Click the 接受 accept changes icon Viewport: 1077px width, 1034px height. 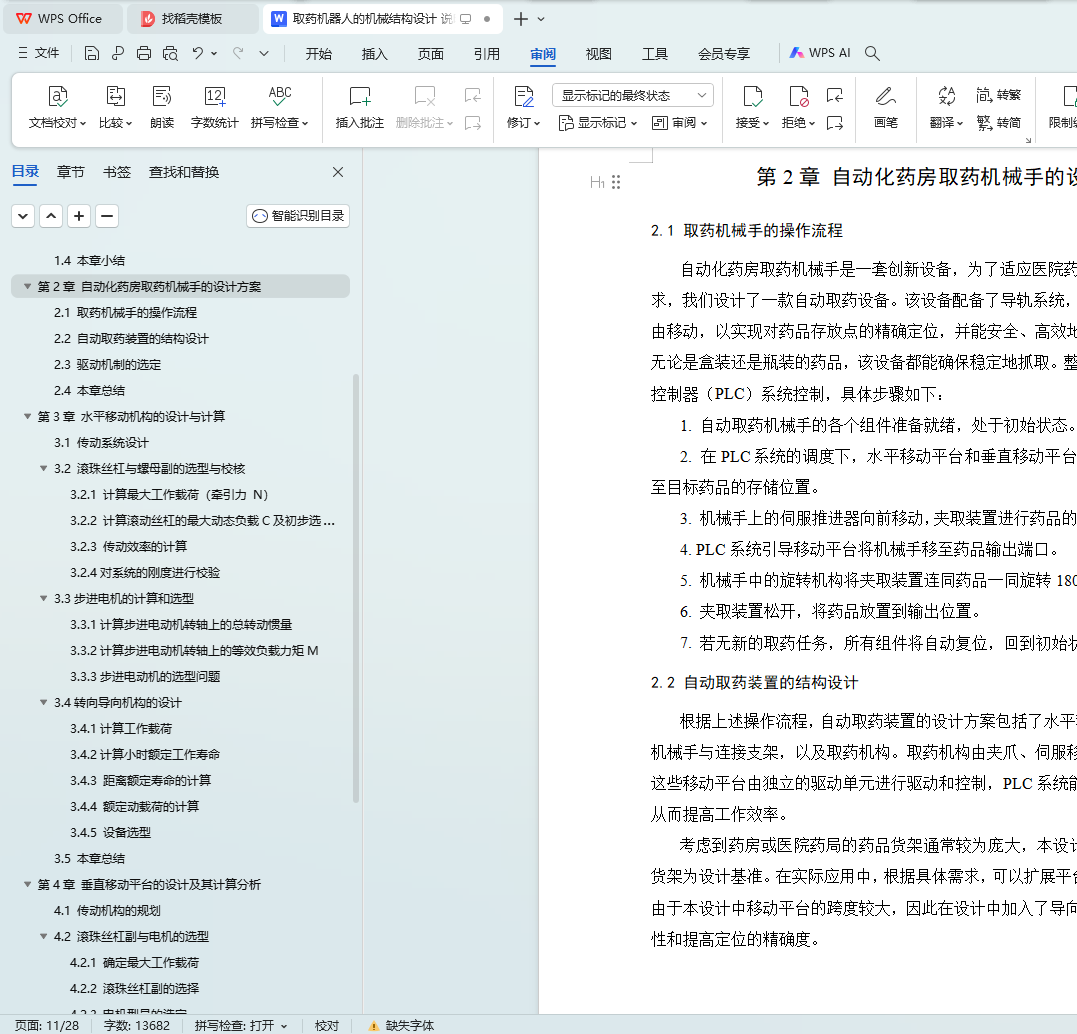pos(753,97)
